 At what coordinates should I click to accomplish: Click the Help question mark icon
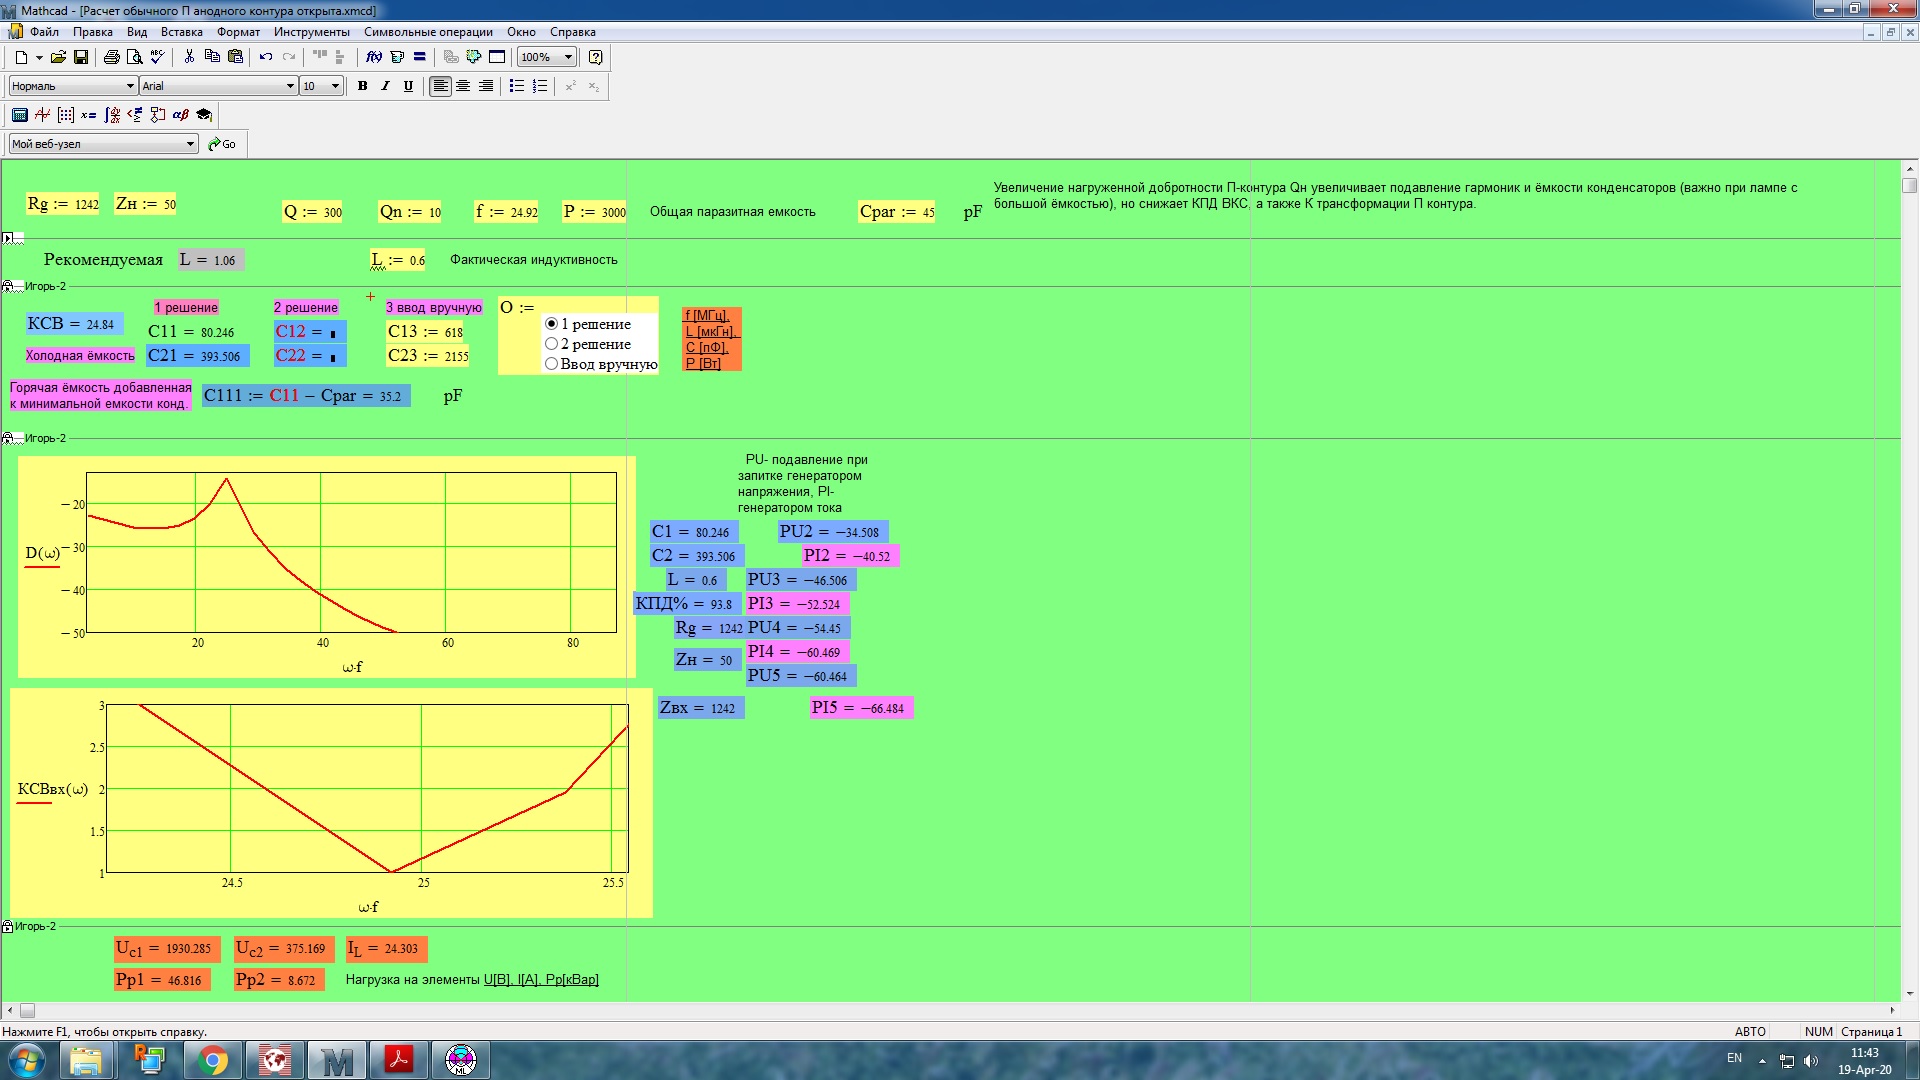596,57
